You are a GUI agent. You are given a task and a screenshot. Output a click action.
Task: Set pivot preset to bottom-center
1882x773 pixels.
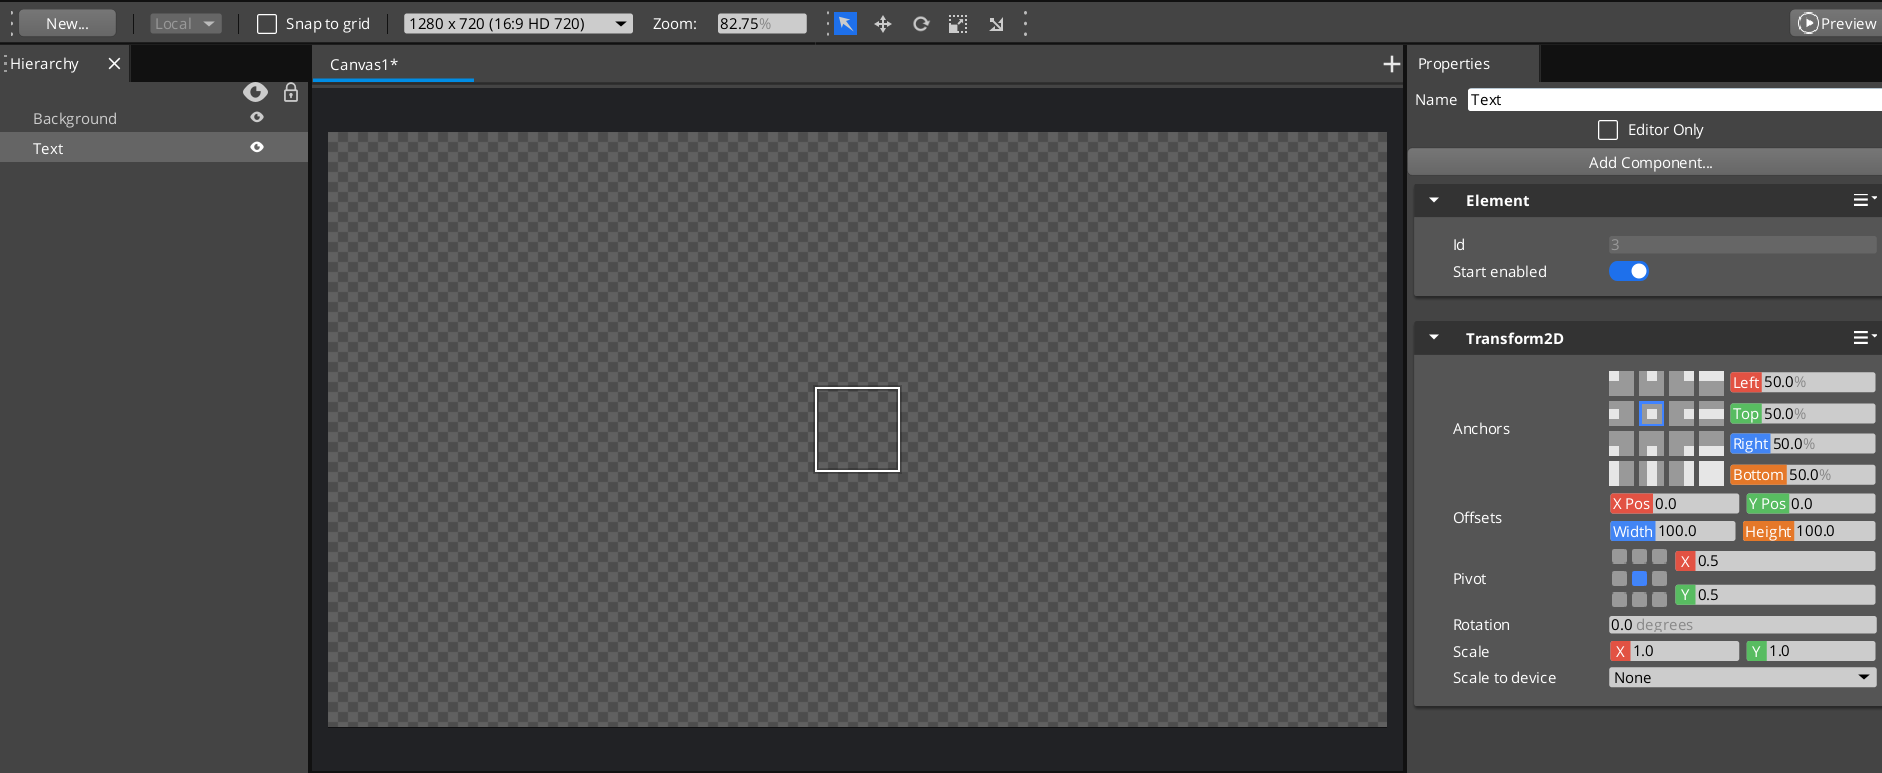[x=1639, y=600]
